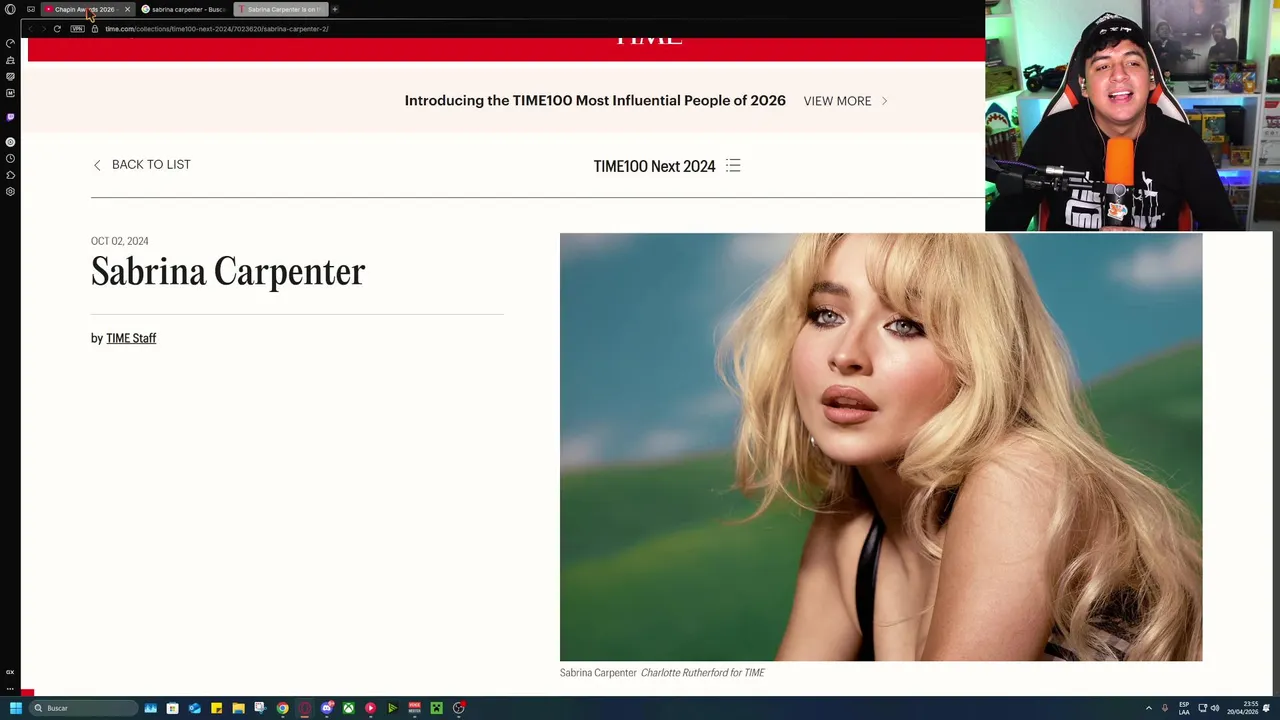
Task: Show hidden system tray icons
Action: tap(1148, 708)
